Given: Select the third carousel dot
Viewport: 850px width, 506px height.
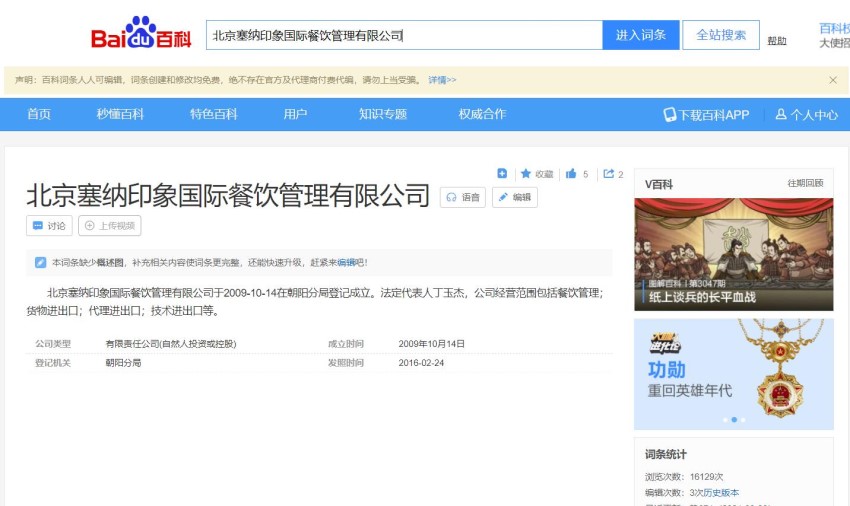Looking at the screenshot, I should click(743, 420).
